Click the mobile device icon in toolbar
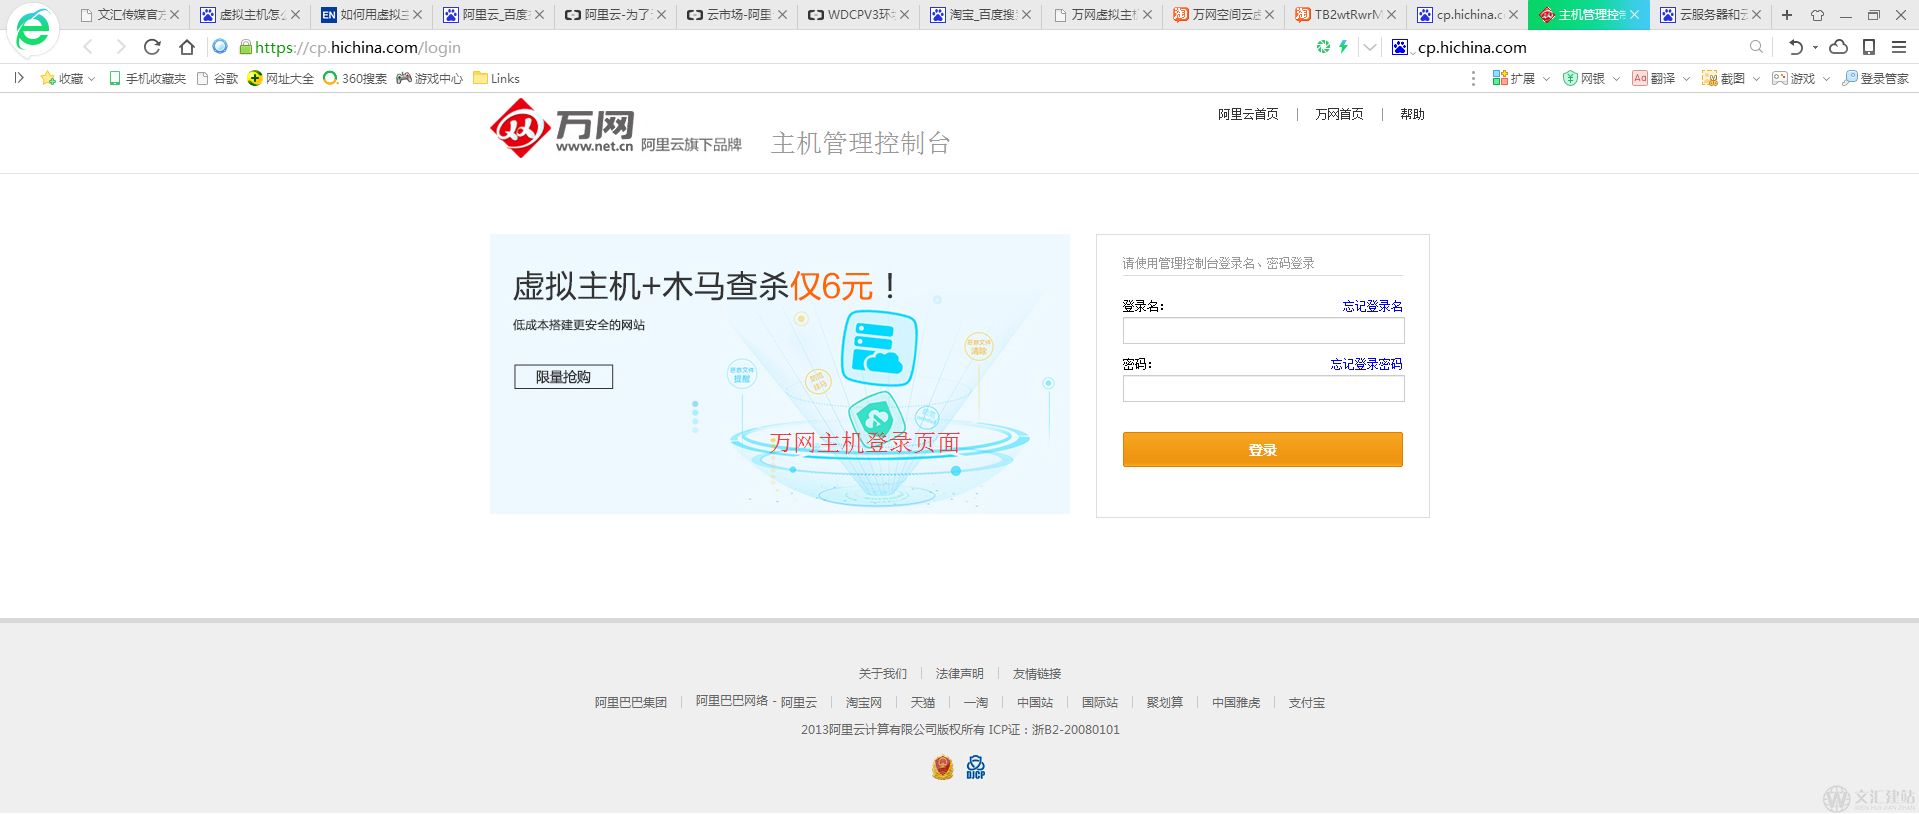This screenshot has width=1919, height=814. coord(1868,47)
